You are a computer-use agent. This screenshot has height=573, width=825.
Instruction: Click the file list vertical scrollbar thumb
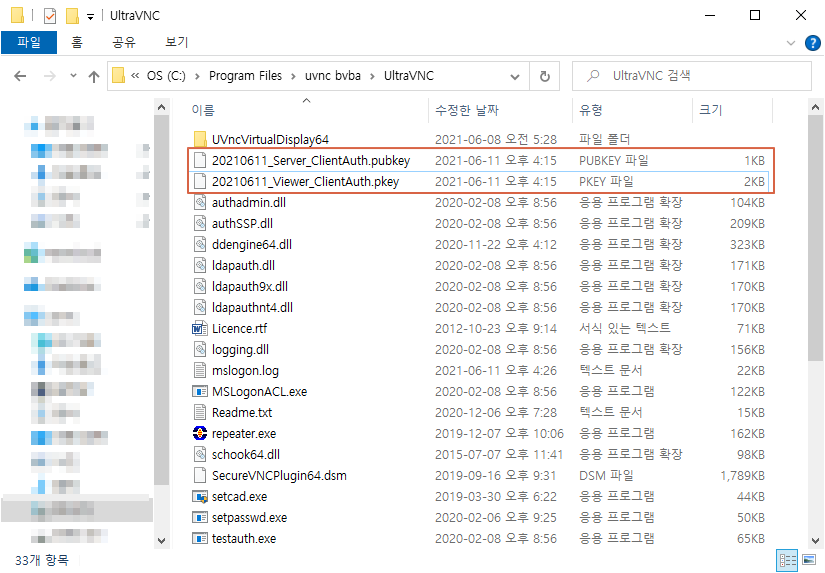click(x=816, y=238)
